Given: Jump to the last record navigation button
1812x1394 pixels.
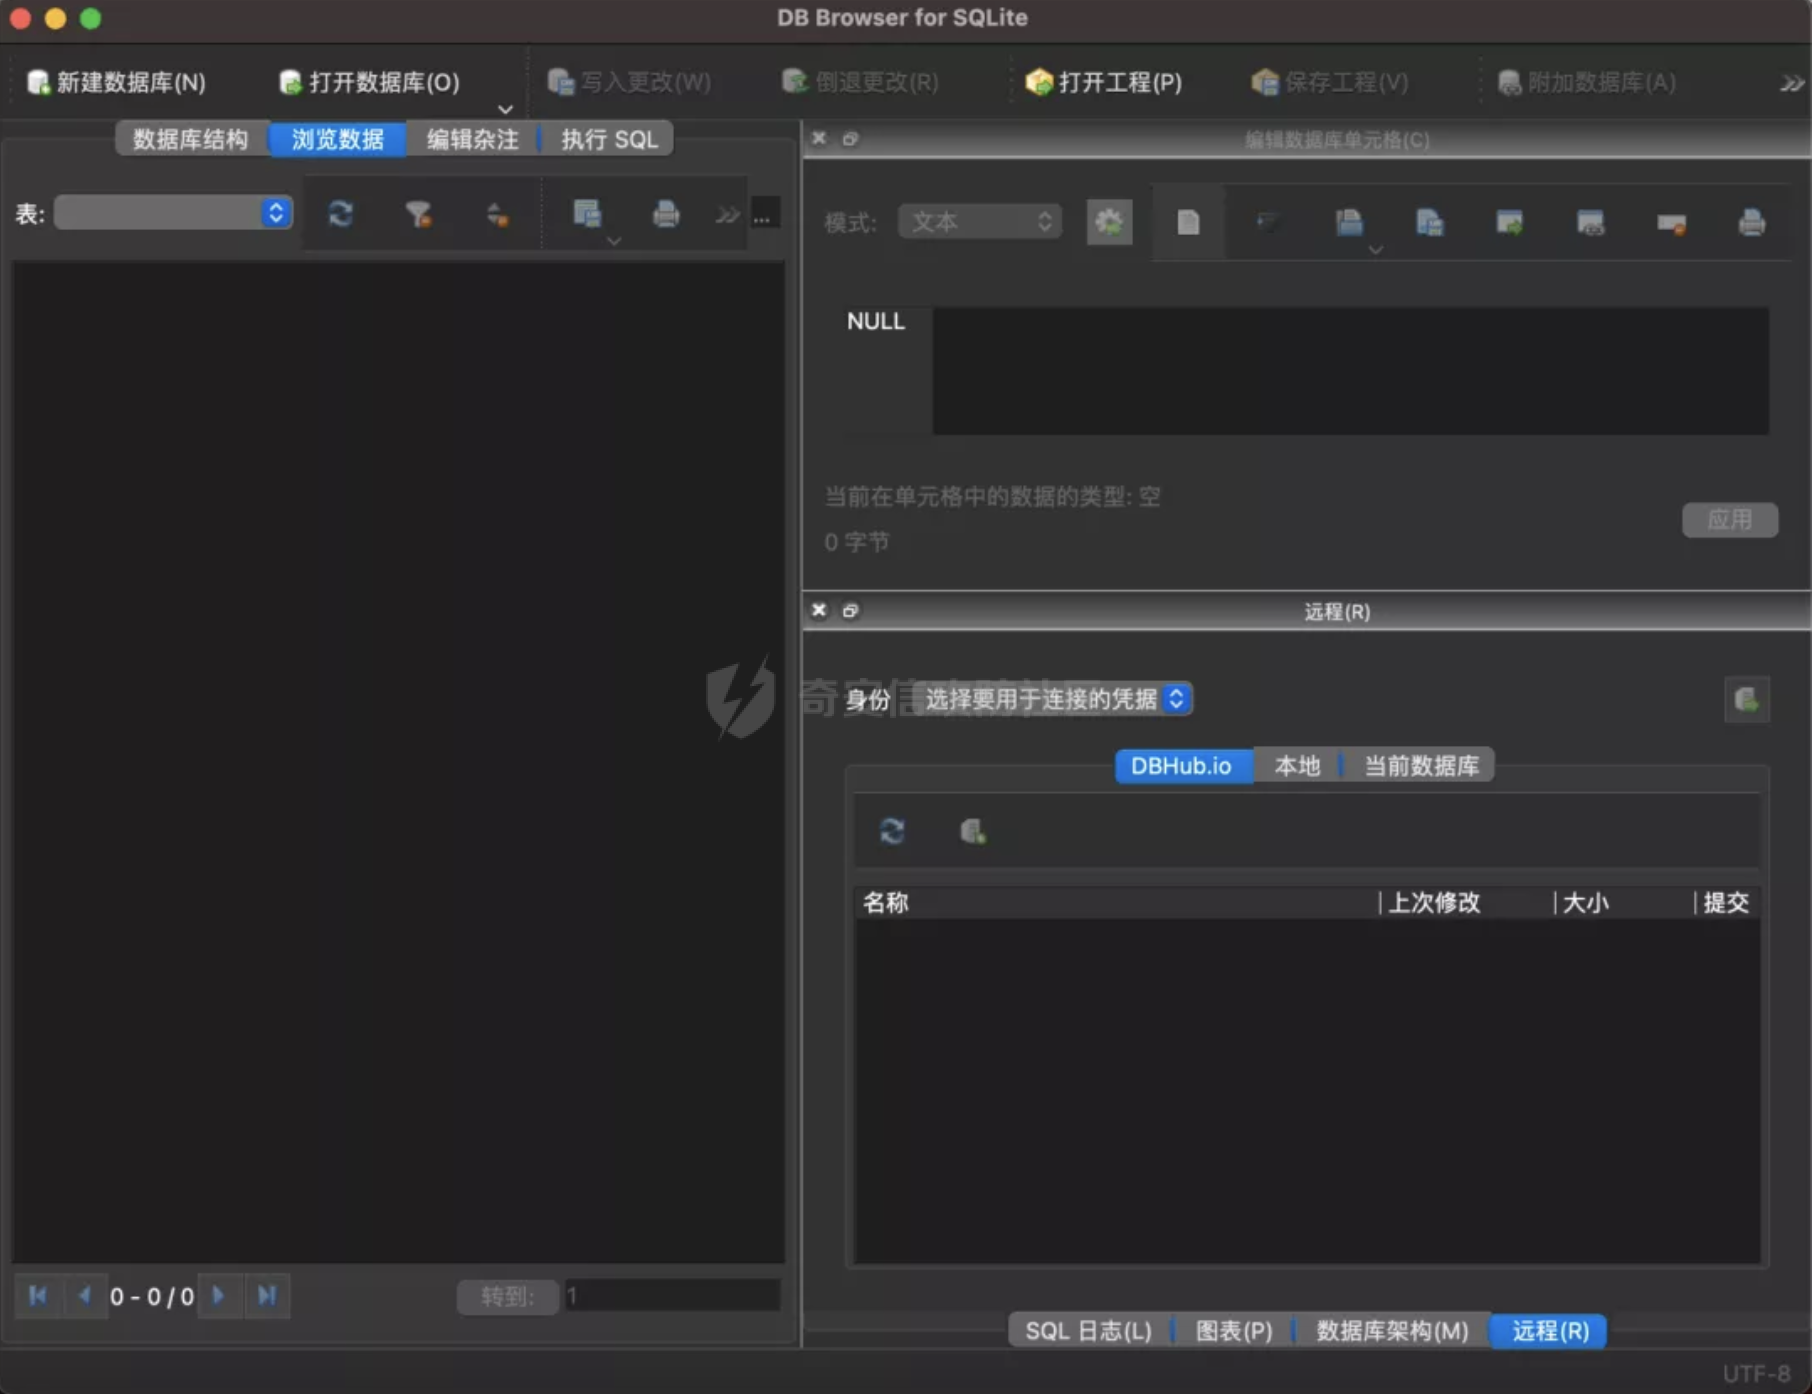Looking at the screenshot, I should (x=267, y=1296).
